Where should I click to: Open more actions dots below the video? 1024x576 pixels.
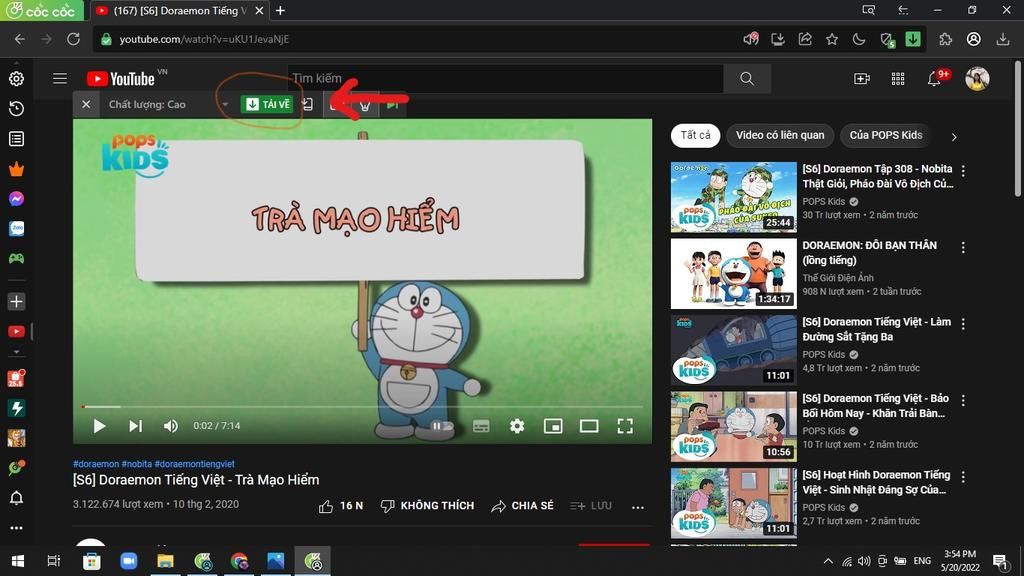point(638,506)
